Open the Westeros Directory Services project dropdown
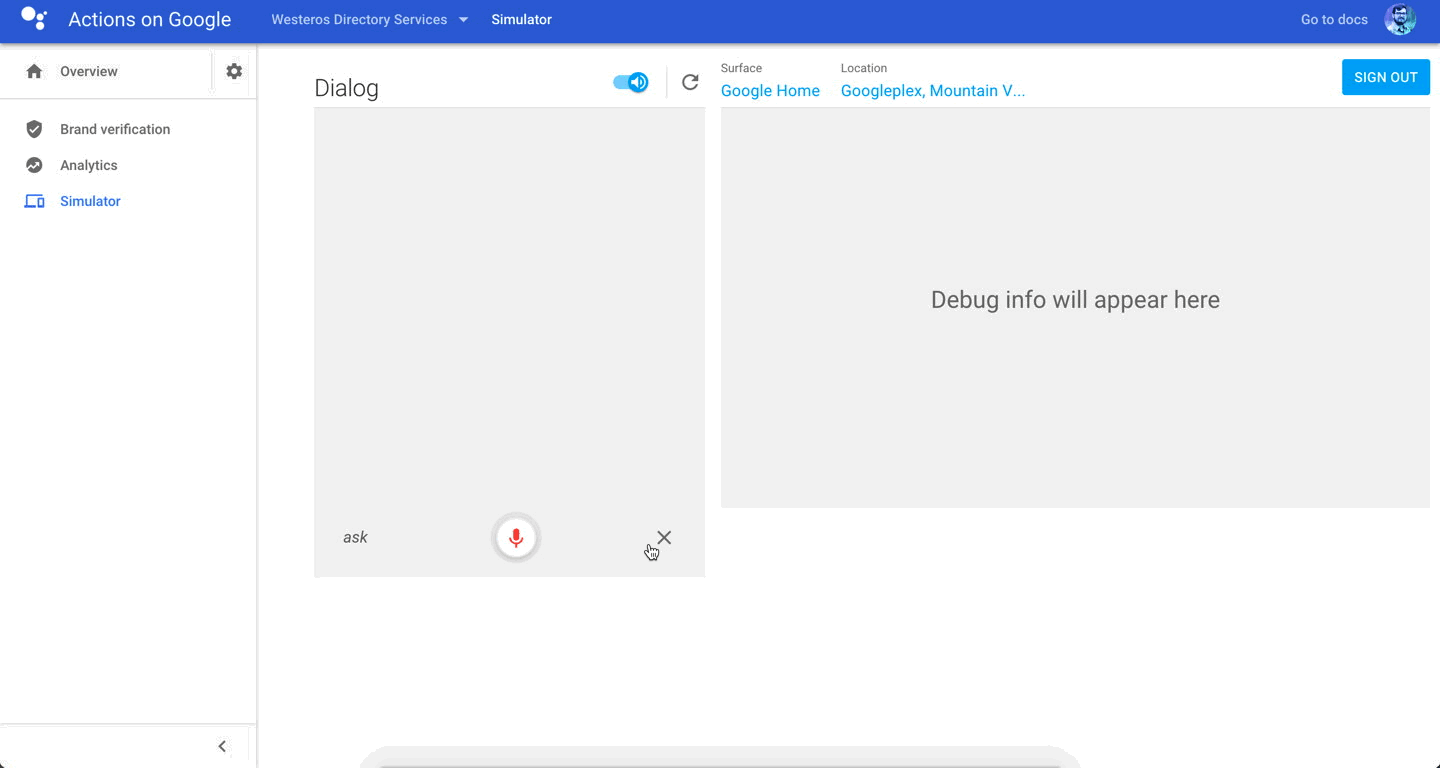Viewport: 1440px width, 768px height. tap(370, 19)
